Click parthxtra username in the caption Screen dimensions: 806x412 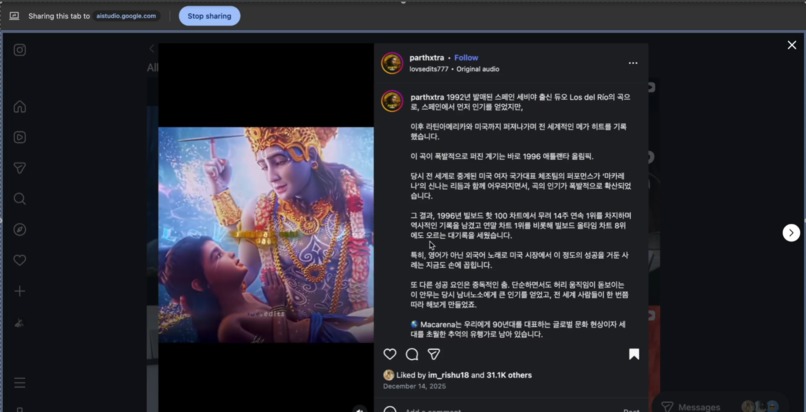(x=427, y=97)
